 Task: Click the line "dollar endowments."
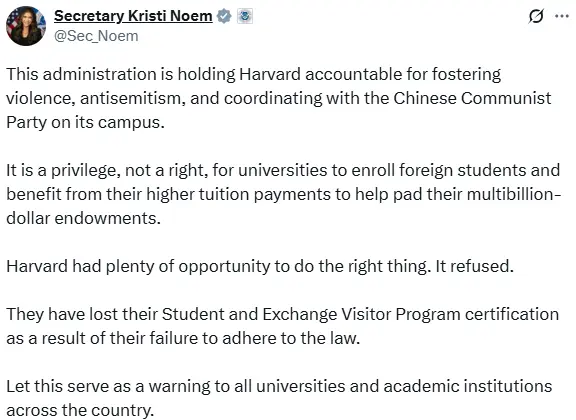point(83,218)
